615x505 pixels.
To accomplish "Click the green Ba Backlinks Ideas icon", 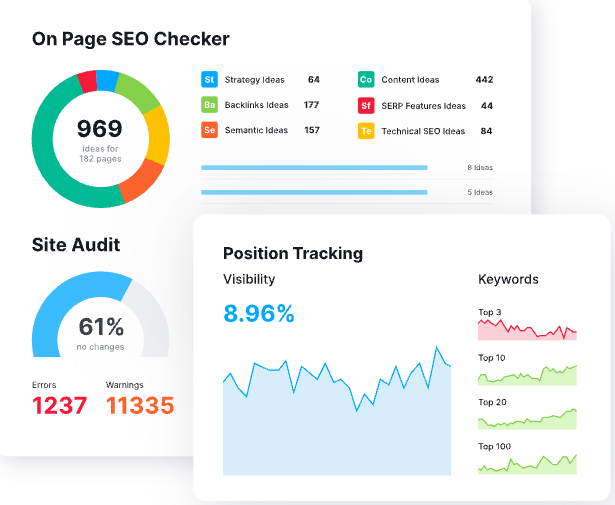I will [209, 105].
